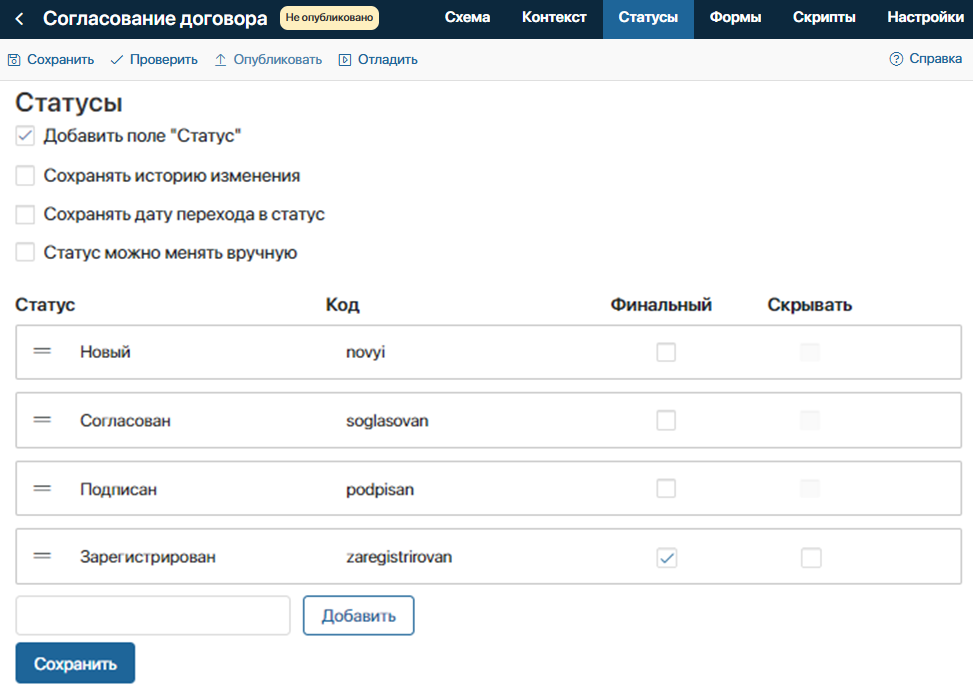Open the Справка help link
Viewport: 973px width, 689px height.
coord(936,58)
